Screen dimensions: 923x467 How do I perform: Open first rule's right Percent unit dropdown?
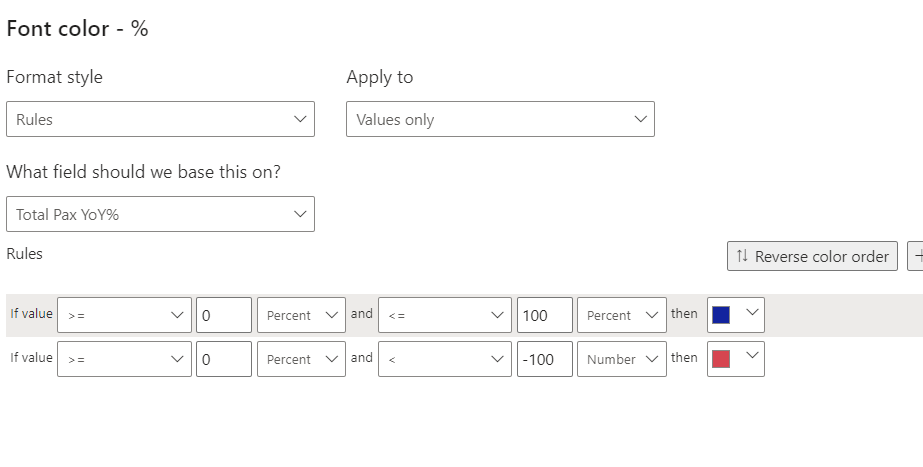(622, 315)
